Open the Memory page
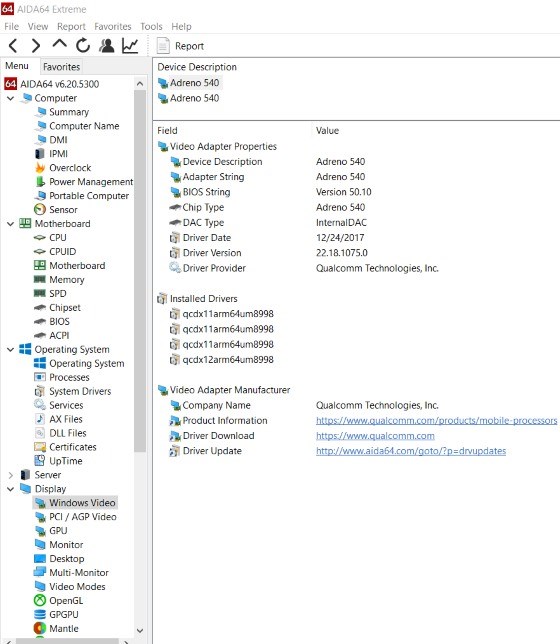The height and width of the screenshot is (644, 560). (x=59, y=280)
